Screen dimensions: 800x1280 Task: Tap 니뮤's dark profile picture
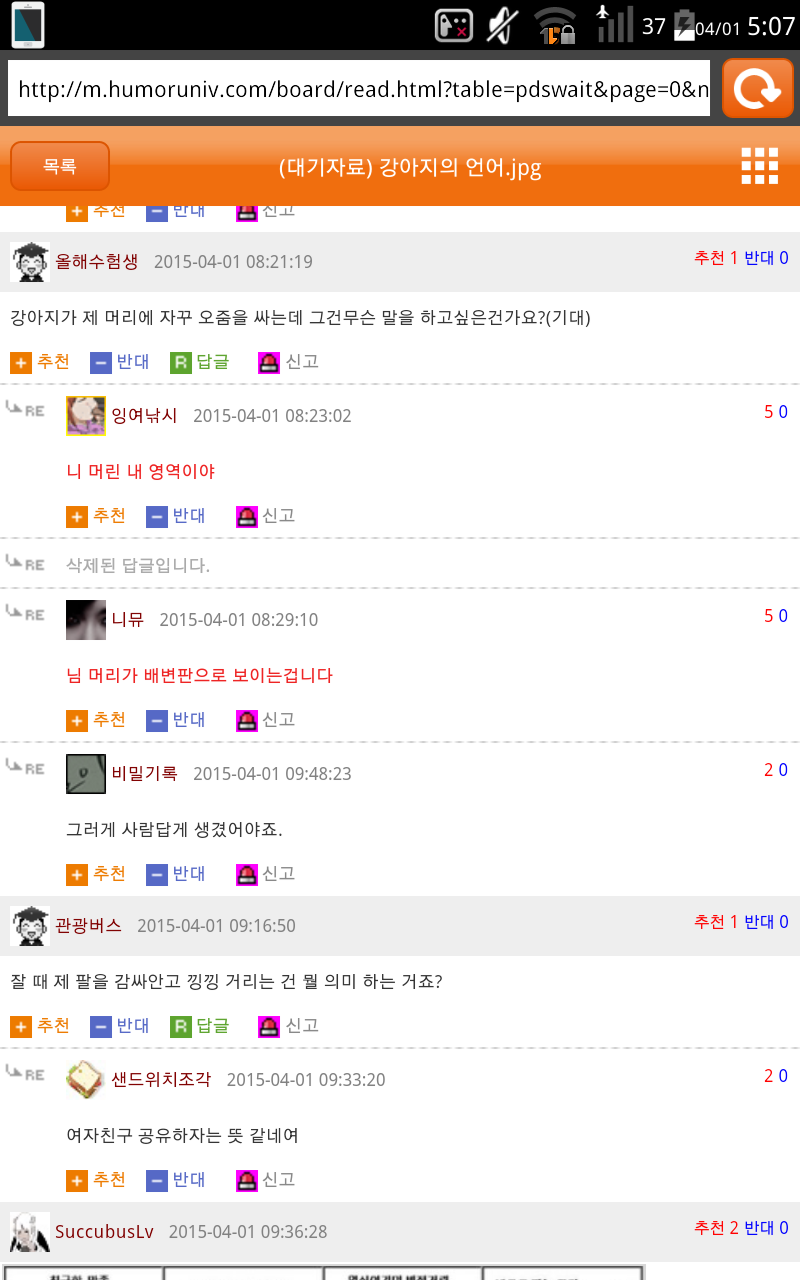[86, 620]
